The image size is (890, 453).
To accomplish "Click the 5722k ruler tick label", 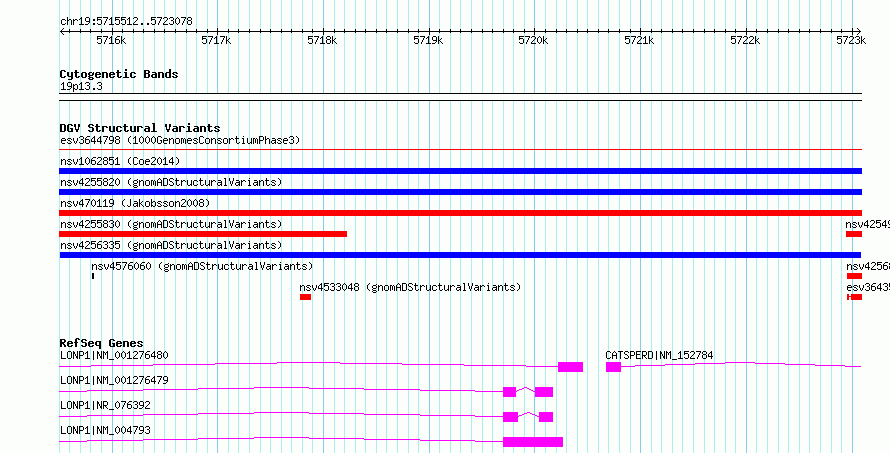I will tap(745, 40).
